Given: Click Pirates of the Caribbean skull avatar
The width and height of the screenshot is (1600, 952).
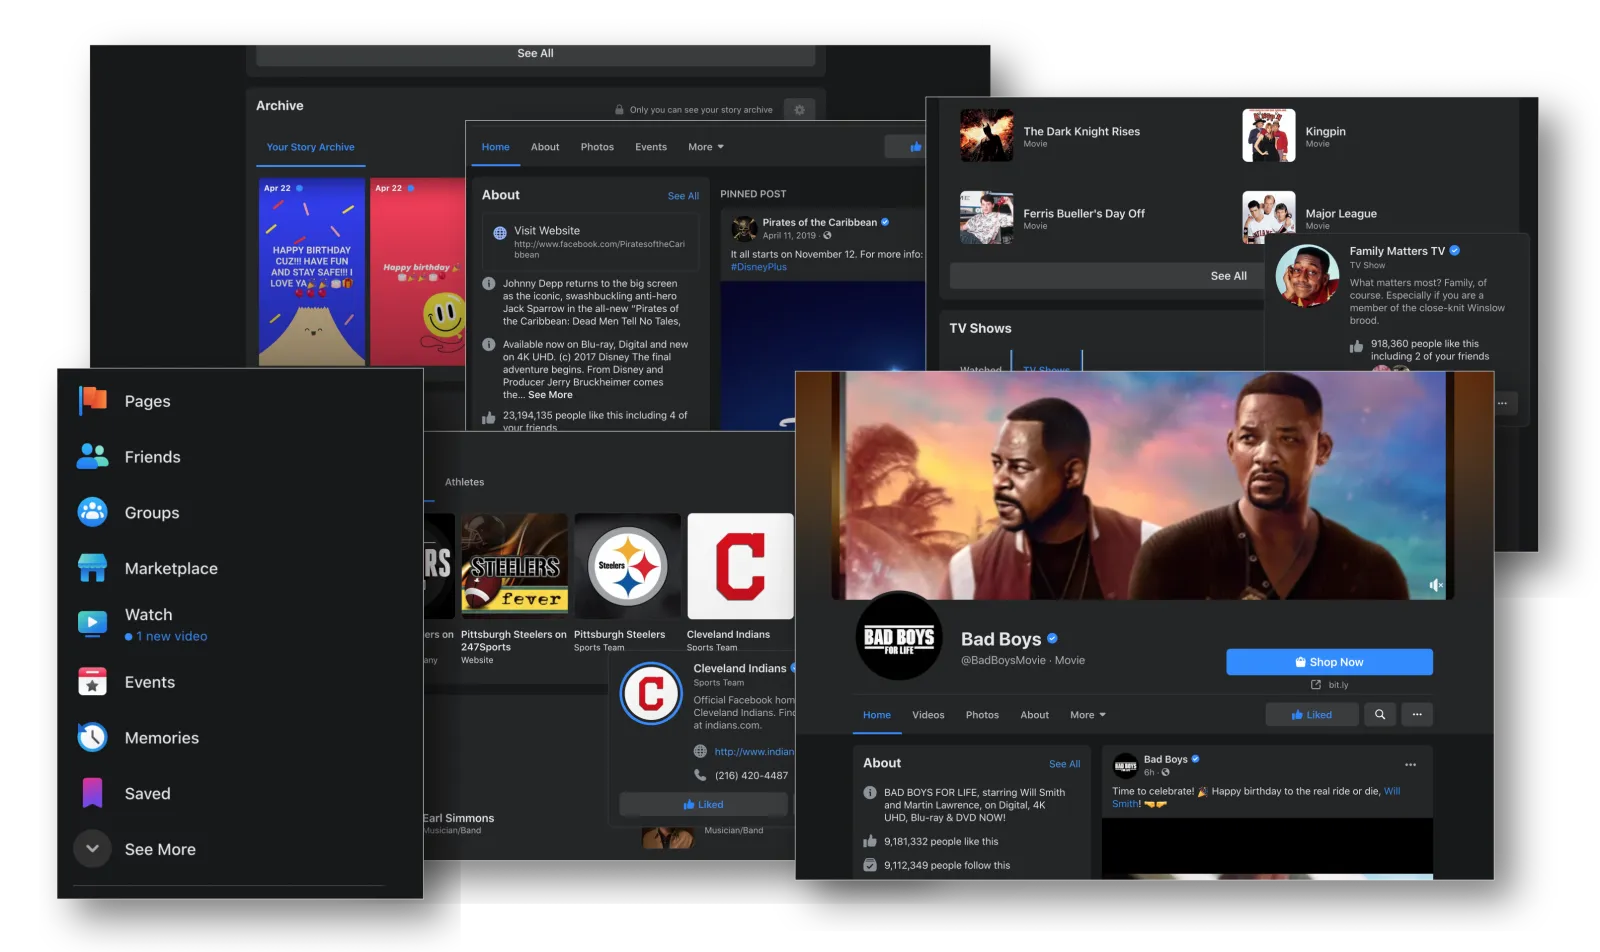Looking at the screenshot, I should [x=744, y=229].
